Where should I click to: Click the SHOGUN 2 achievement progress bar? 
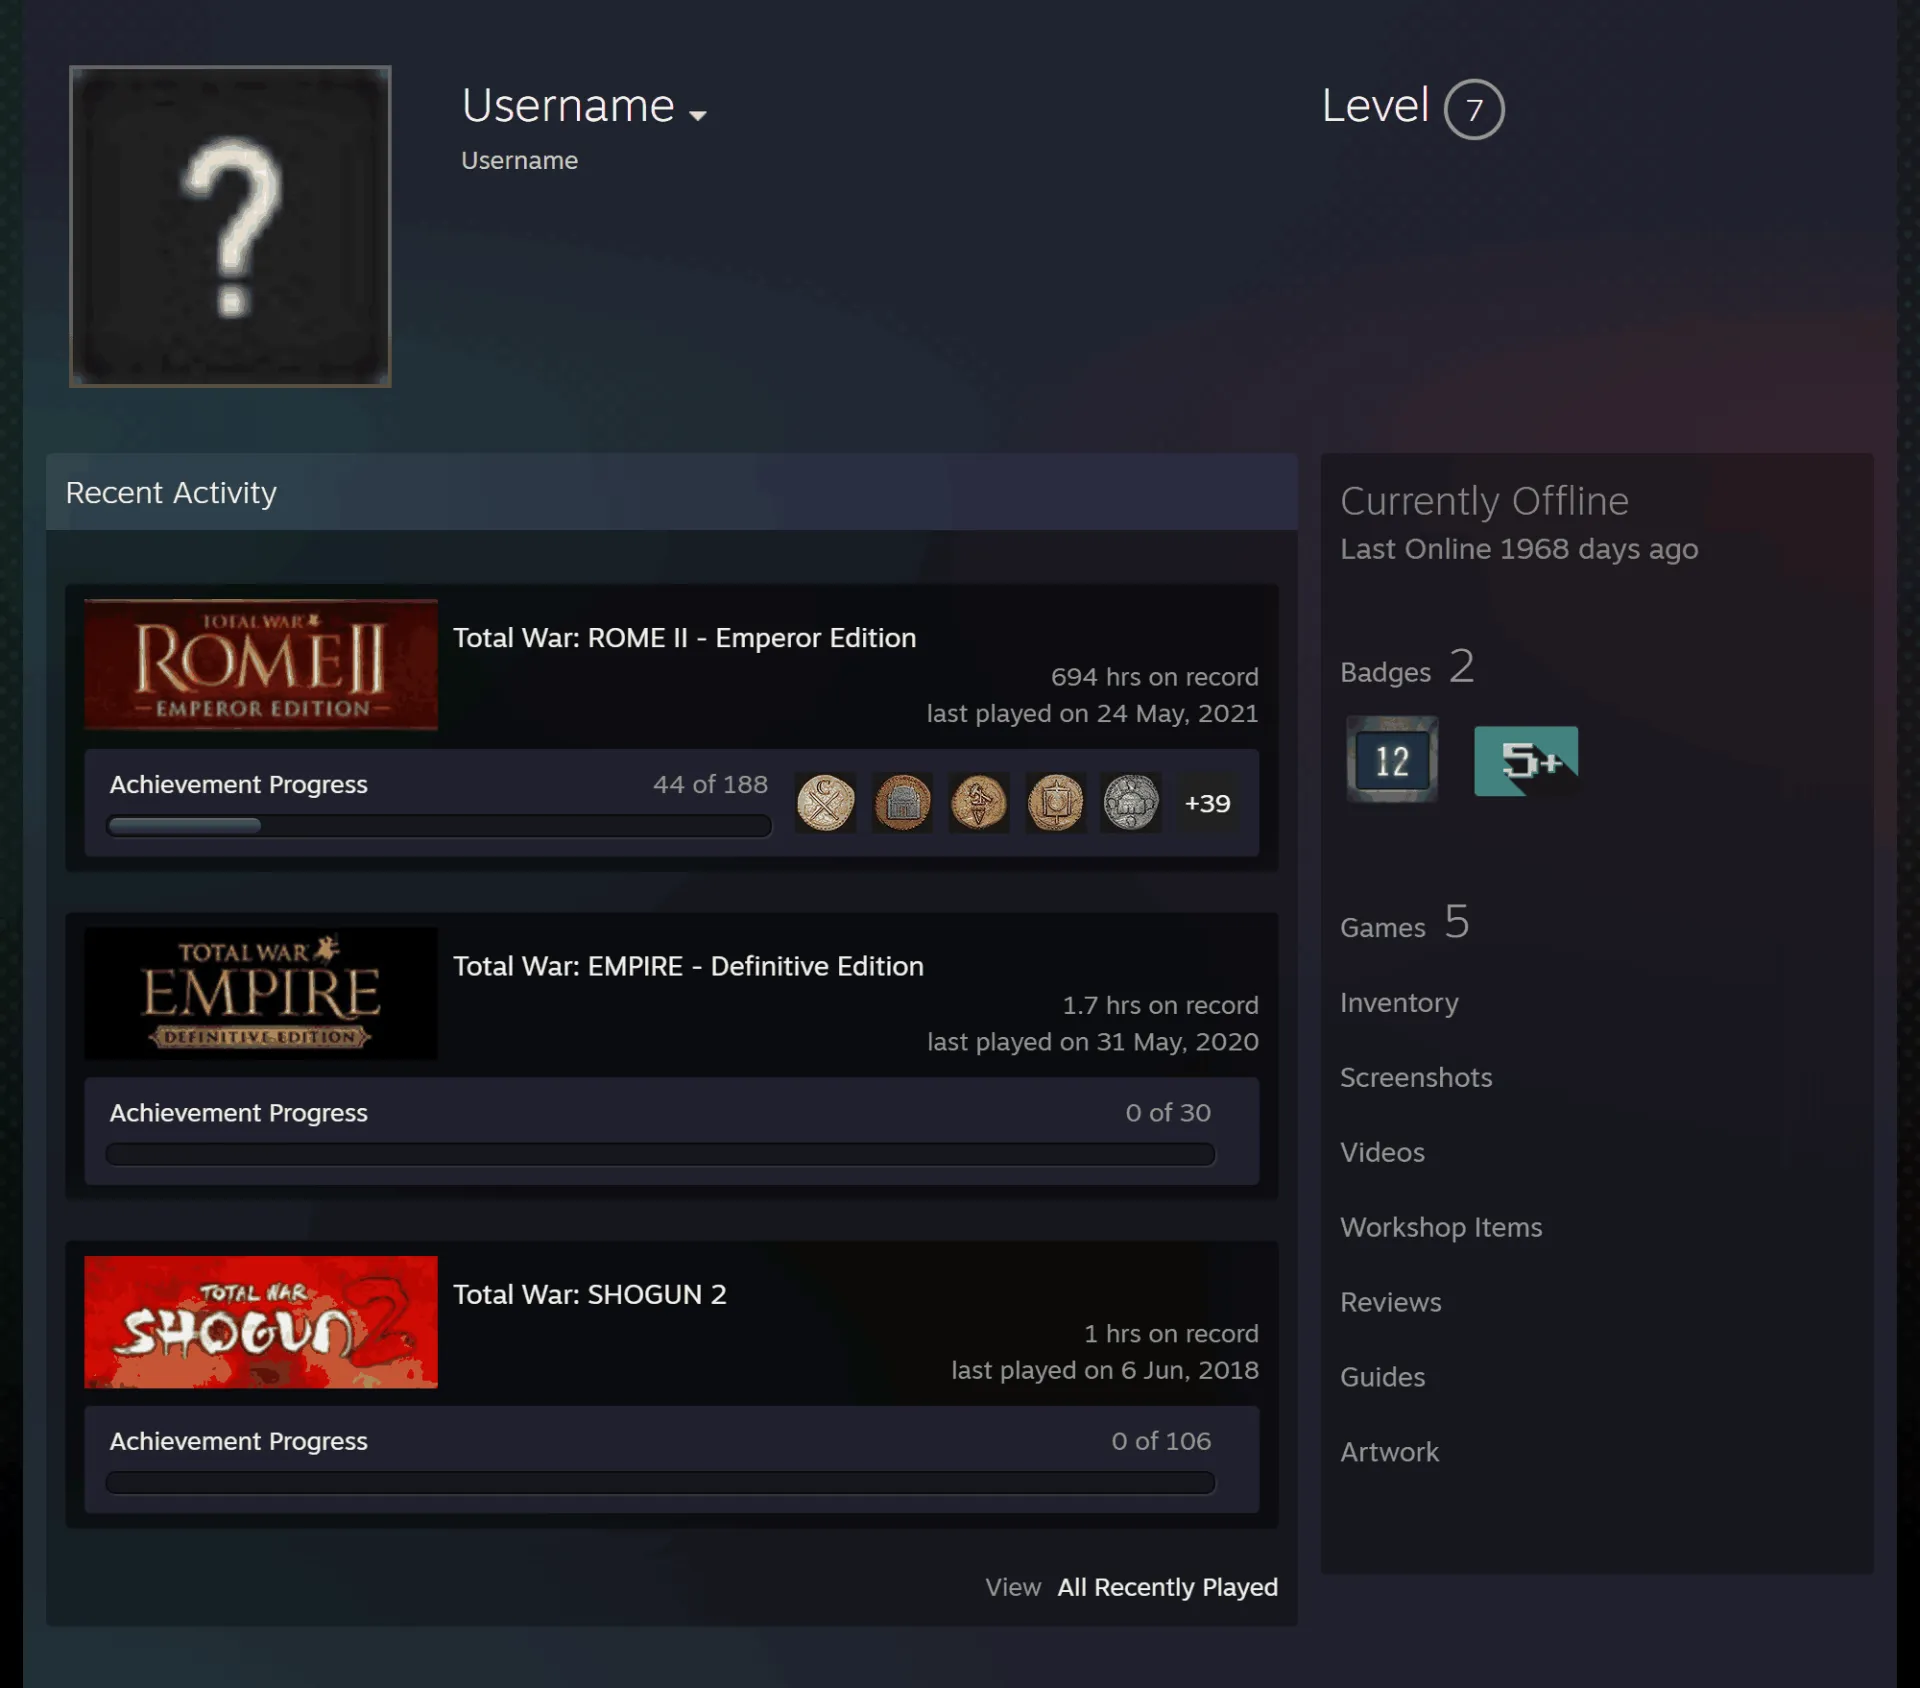point(661,1482)
